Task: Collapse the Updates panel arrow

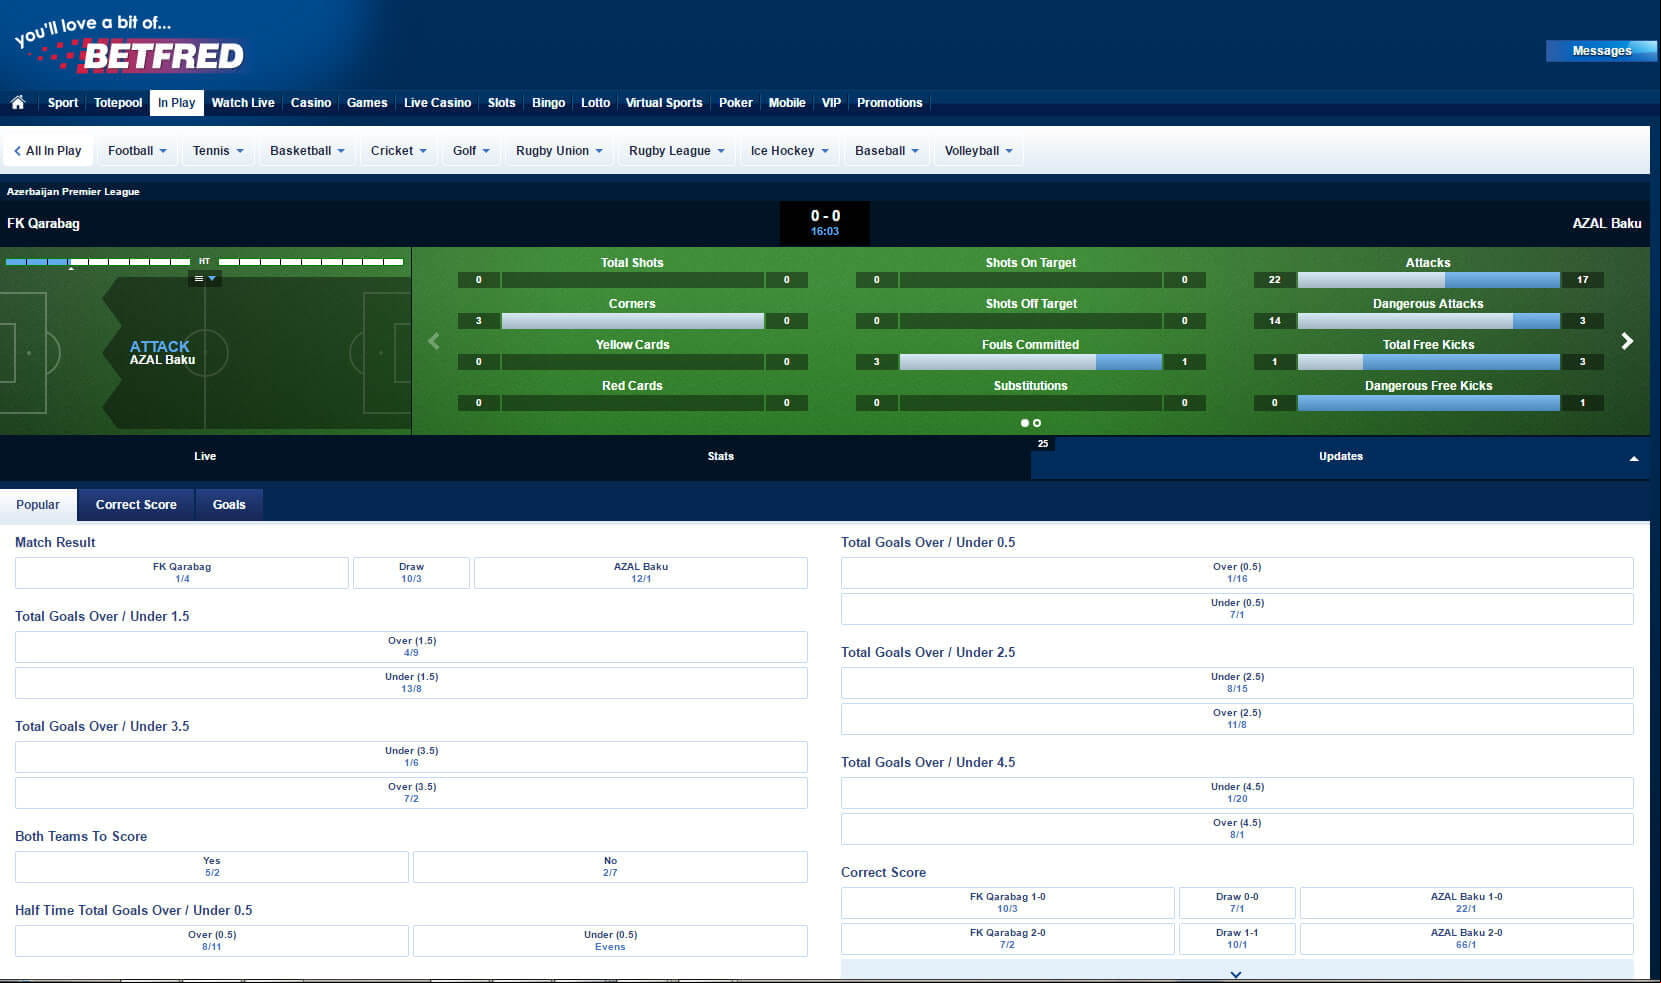Action: click(x=1634, y=458)
